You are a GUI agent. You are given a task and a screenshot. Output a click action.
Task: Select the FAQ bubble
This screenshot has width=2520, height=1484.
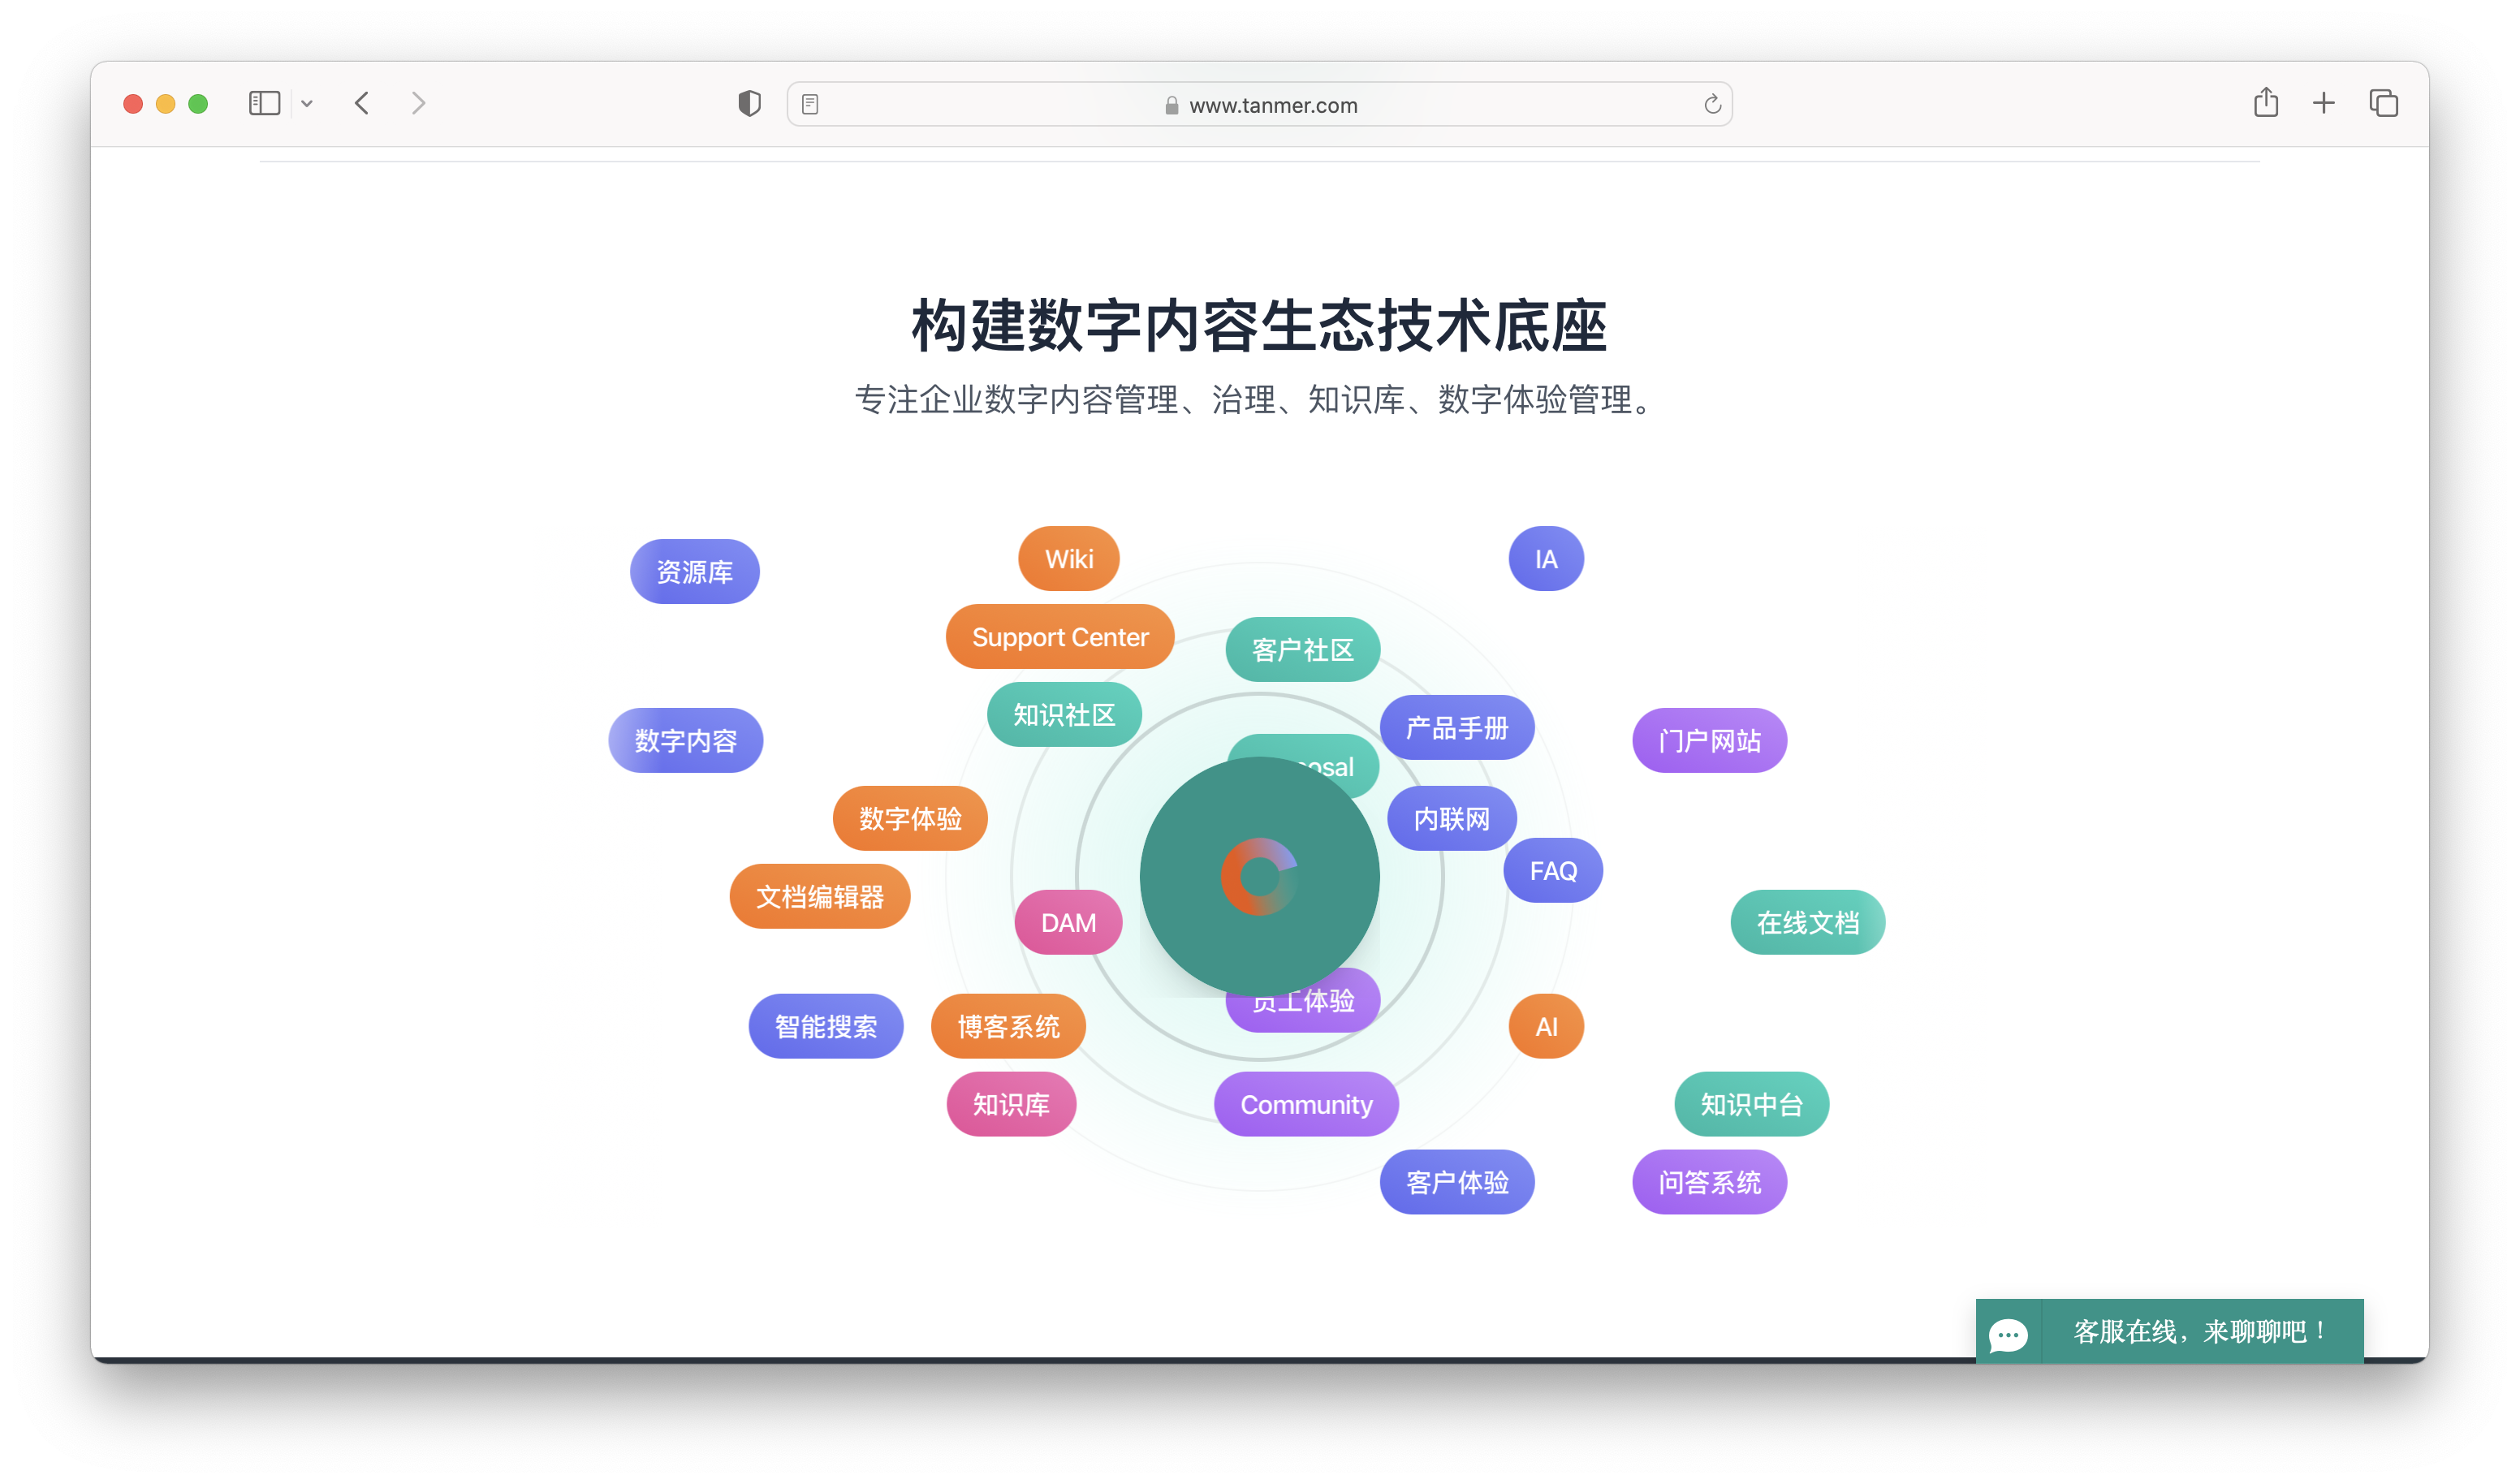(x=1553, y=870)
